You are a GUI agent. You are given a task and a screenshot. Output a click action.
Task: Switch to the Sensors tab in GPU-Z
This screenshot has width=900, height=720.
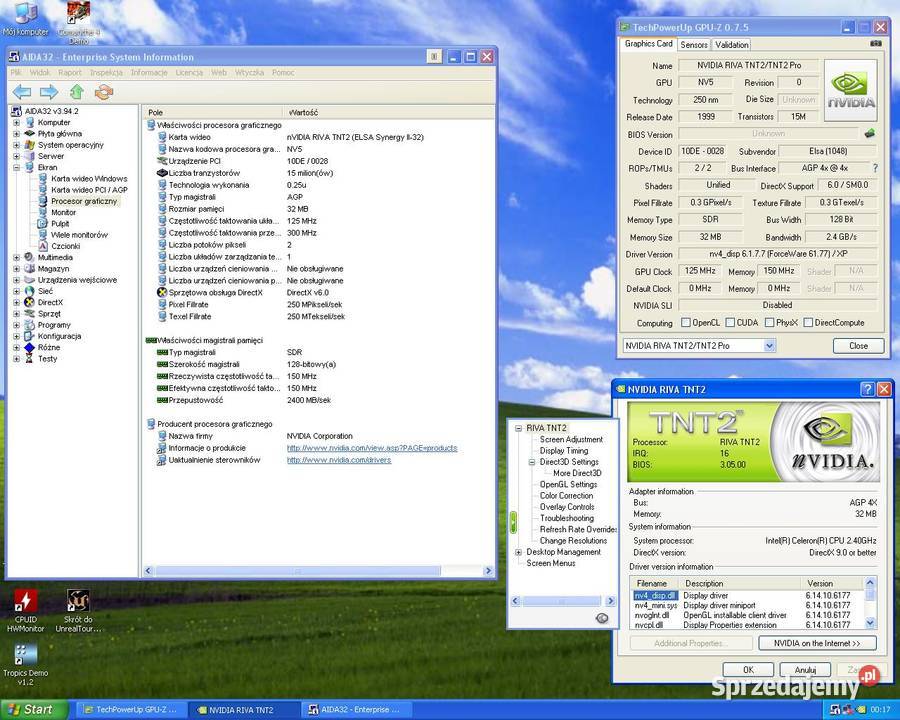point(693,45)
